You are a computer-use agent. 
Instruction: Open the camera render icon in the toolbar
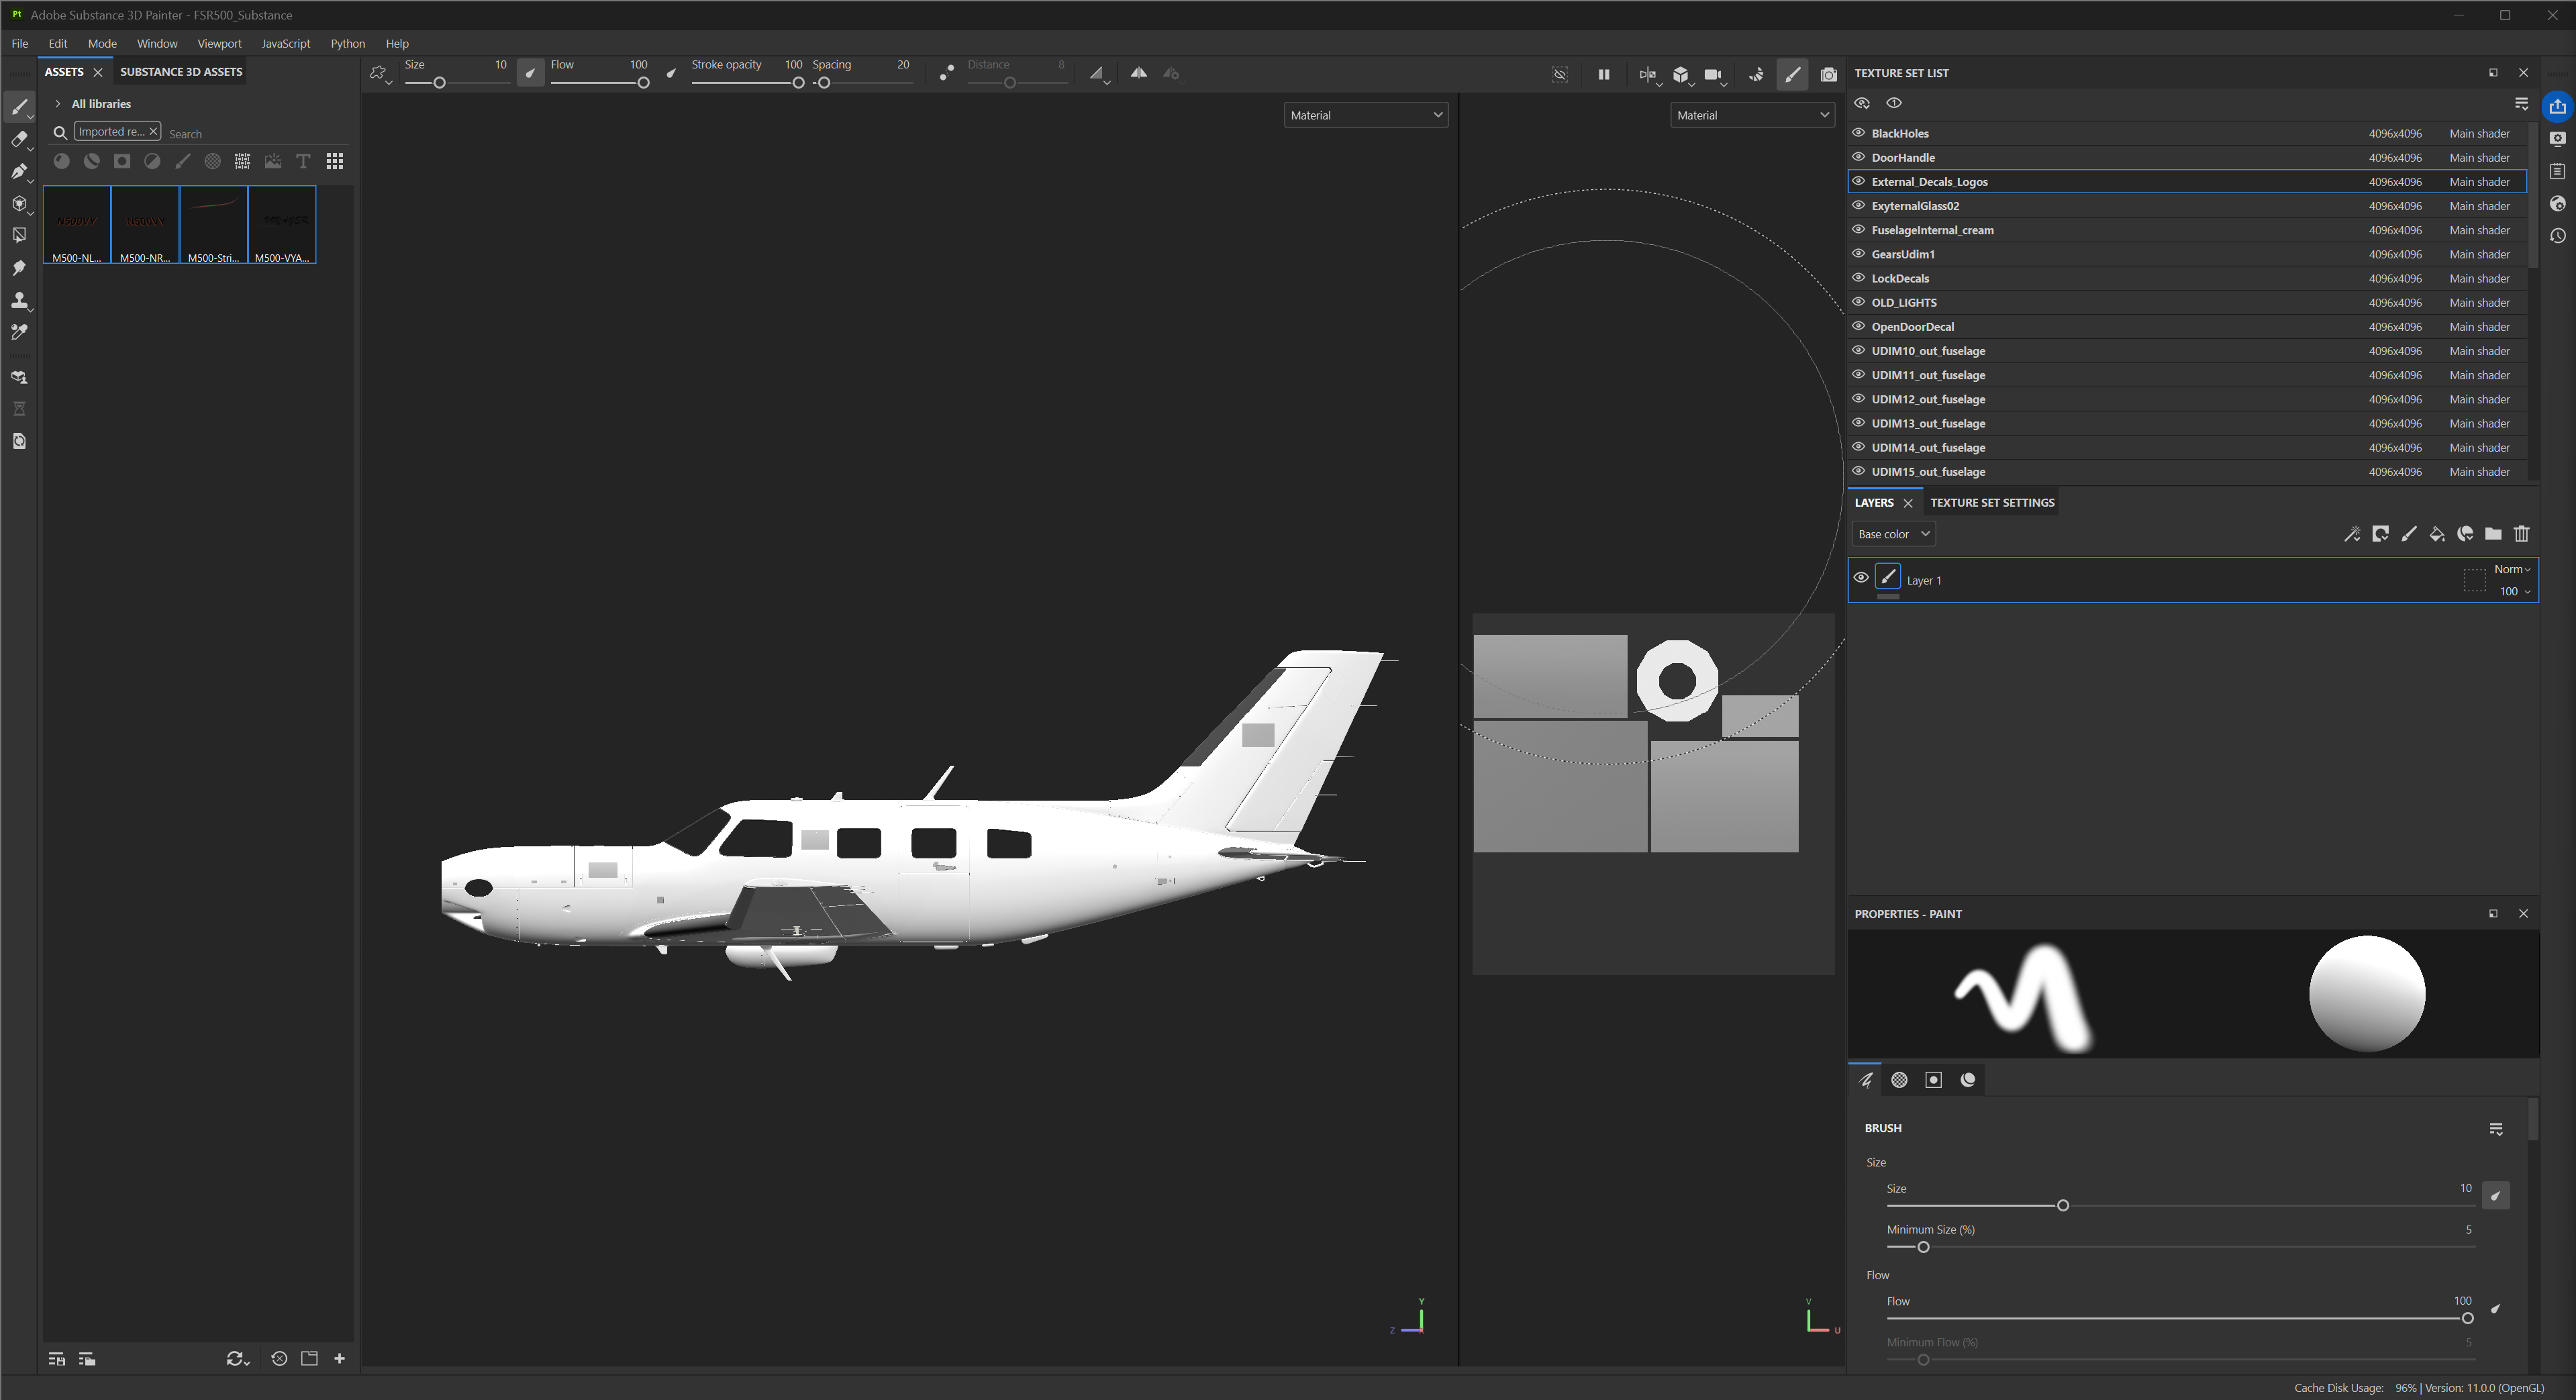(1829, 74)
